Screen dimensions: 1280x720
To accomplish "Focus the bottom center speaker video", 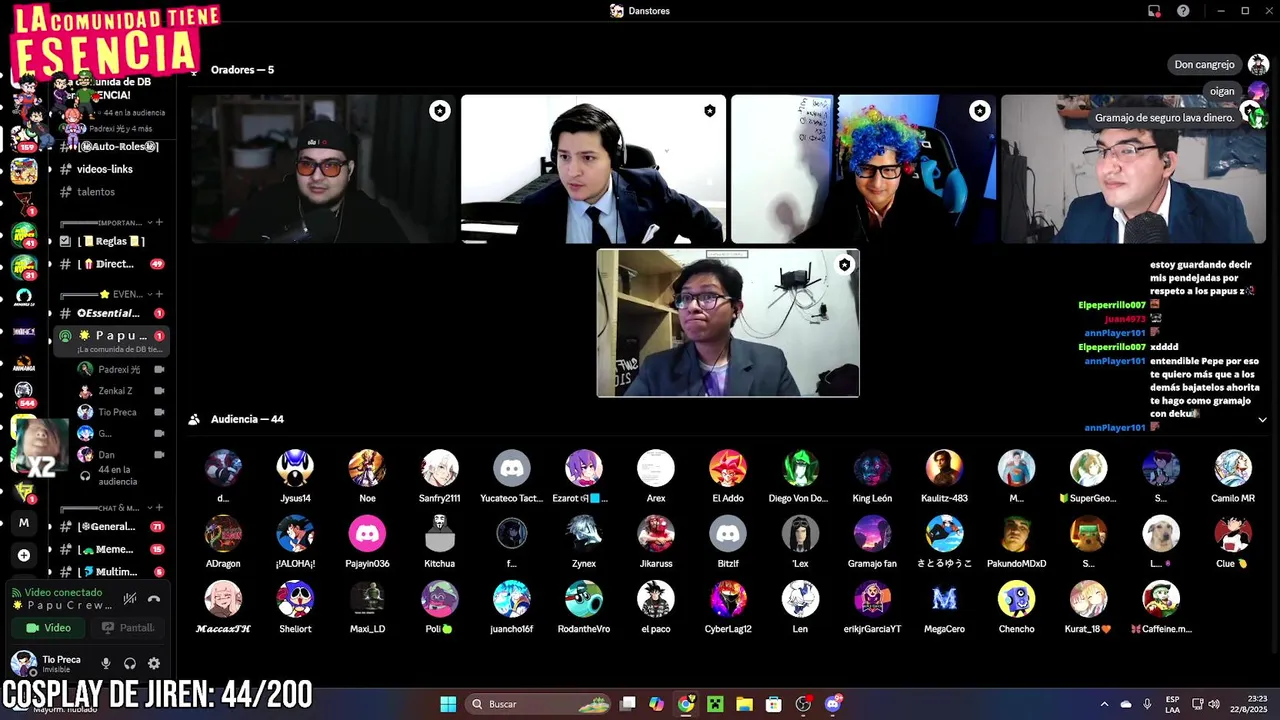I will [728, 323].
